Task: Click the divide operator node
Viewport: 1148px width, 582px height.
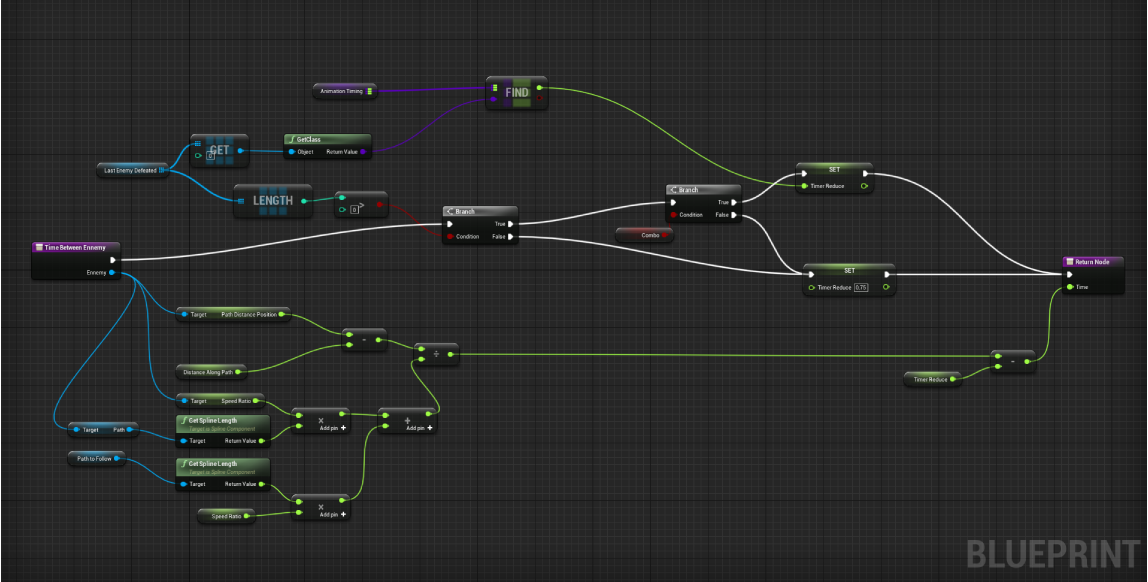Action: click(x=436, y=354)
